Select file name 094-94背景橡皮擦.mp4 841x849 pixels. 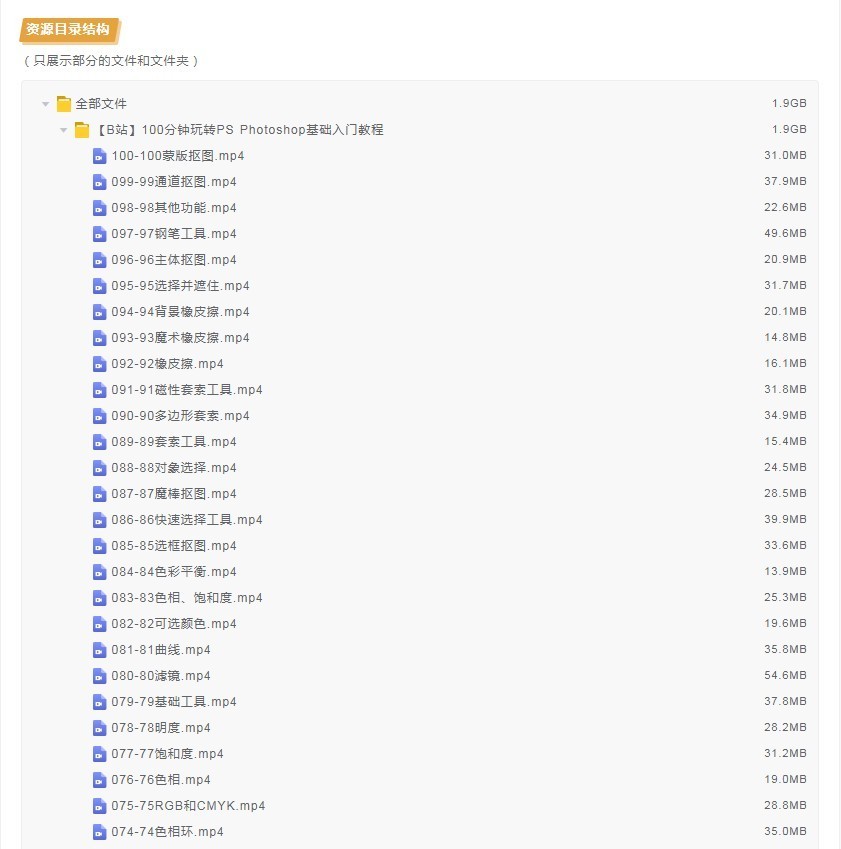[180, 312]
